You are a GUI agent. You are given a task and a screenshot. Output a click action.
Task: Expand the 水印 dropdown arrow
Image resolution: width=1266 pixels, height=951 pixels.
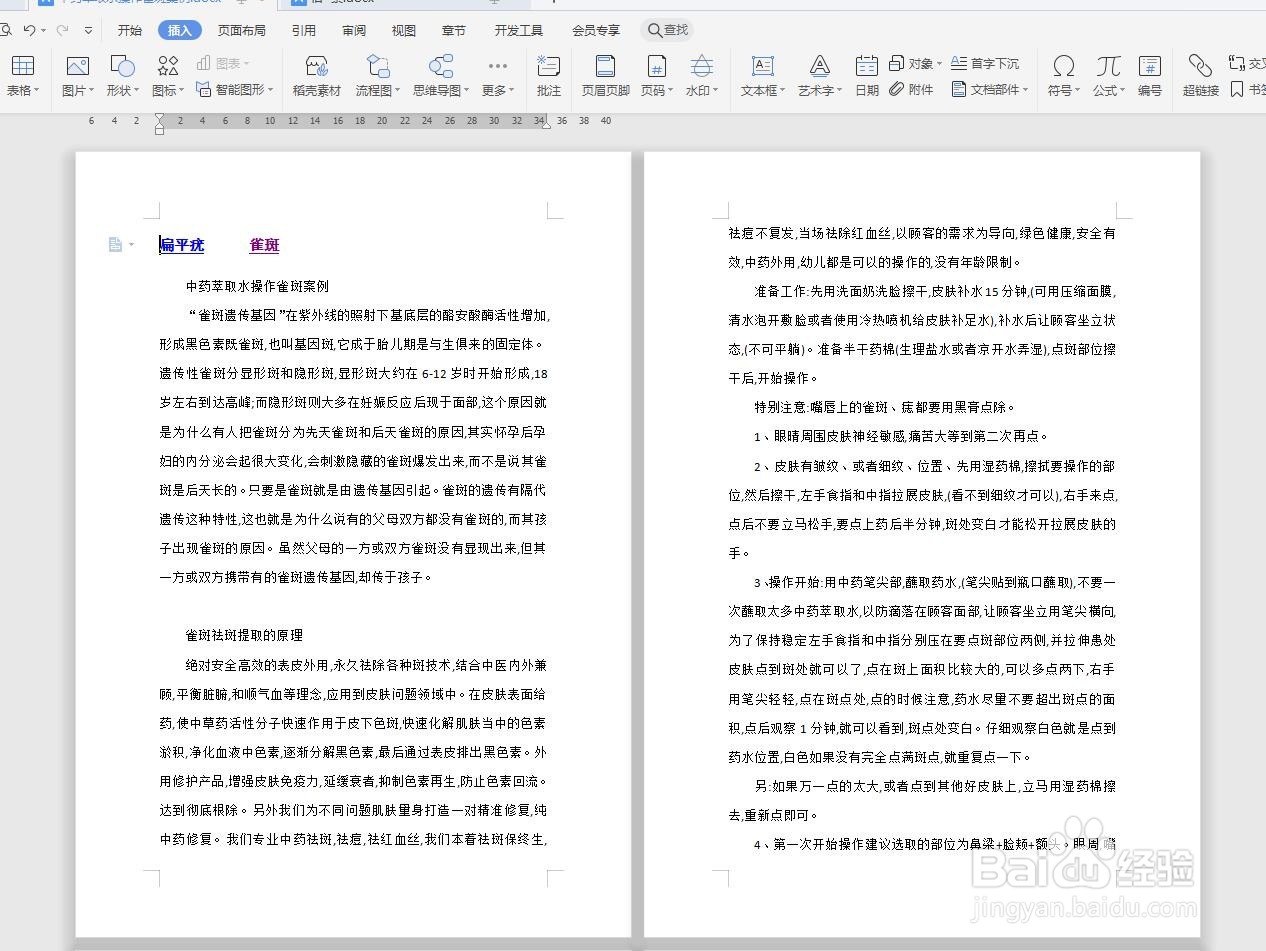[715, 90]
